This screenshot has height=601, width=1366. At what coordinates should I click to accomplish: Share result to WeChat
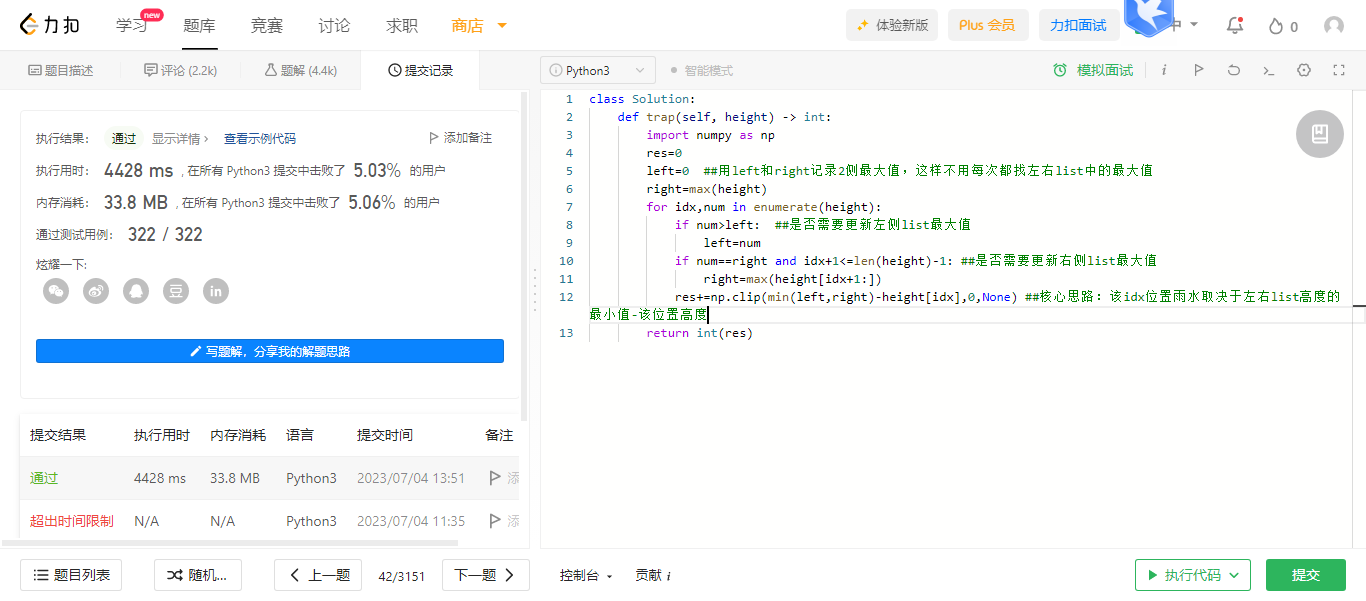56,291
